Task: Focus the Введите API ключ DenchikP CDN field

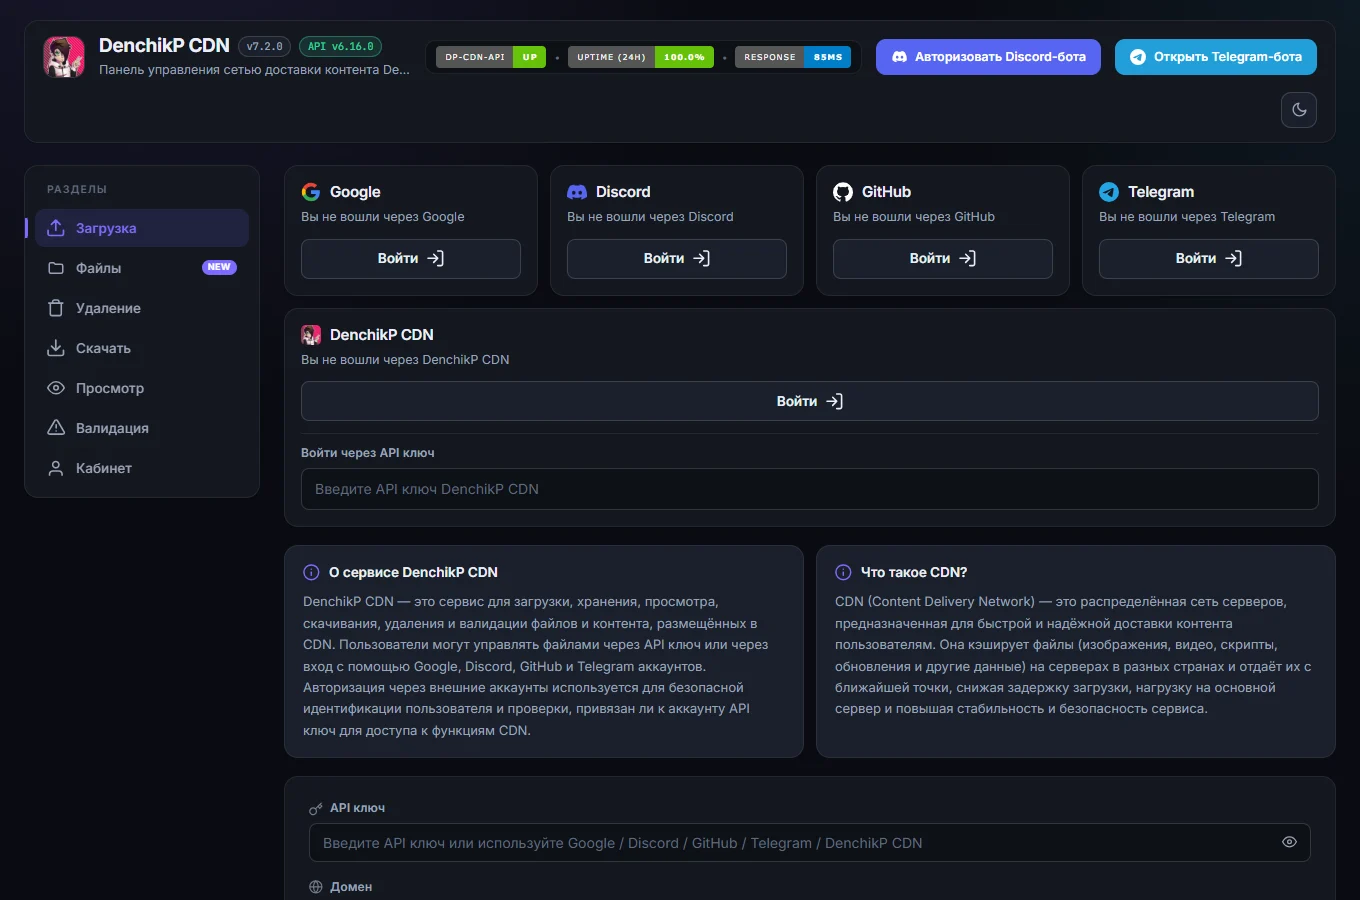Action: (810, 489)
